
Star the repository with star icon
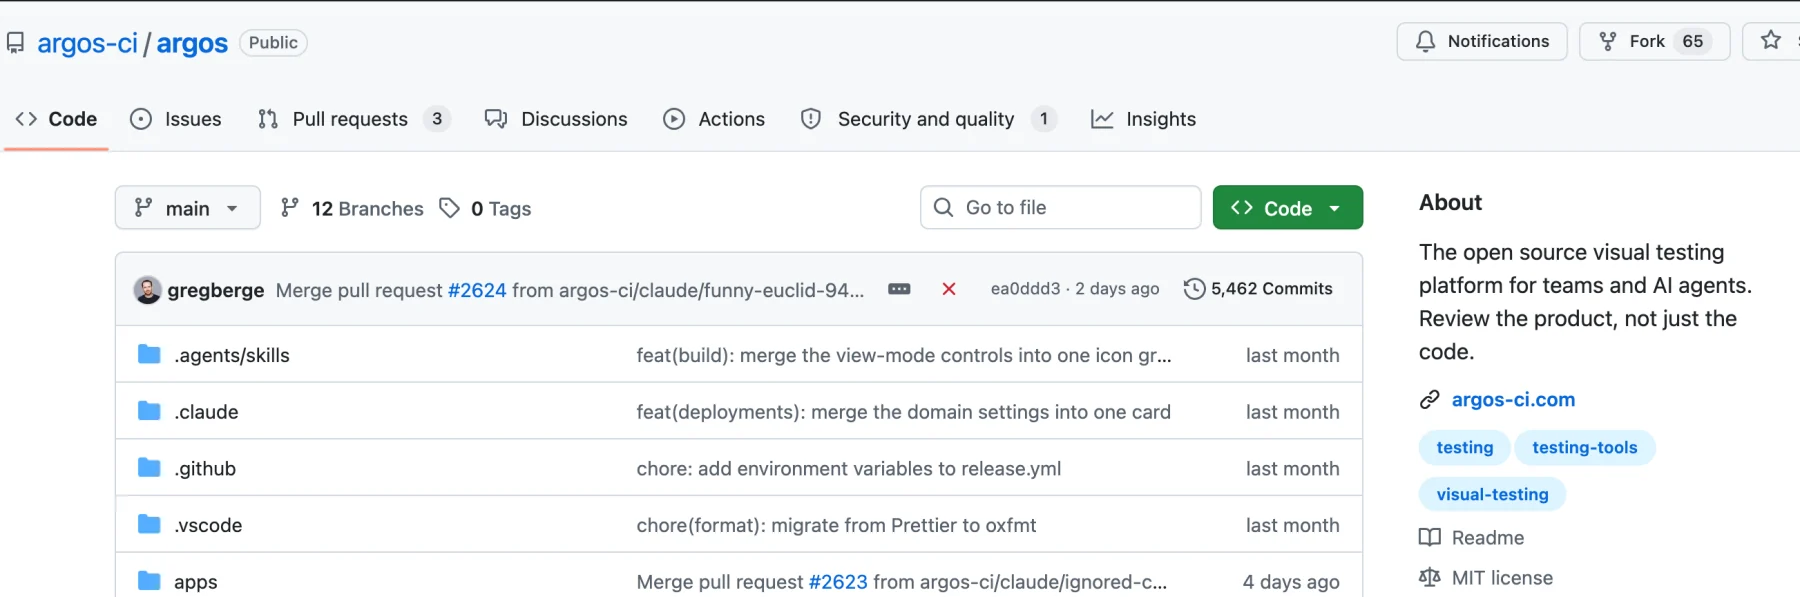(1770, 41)
